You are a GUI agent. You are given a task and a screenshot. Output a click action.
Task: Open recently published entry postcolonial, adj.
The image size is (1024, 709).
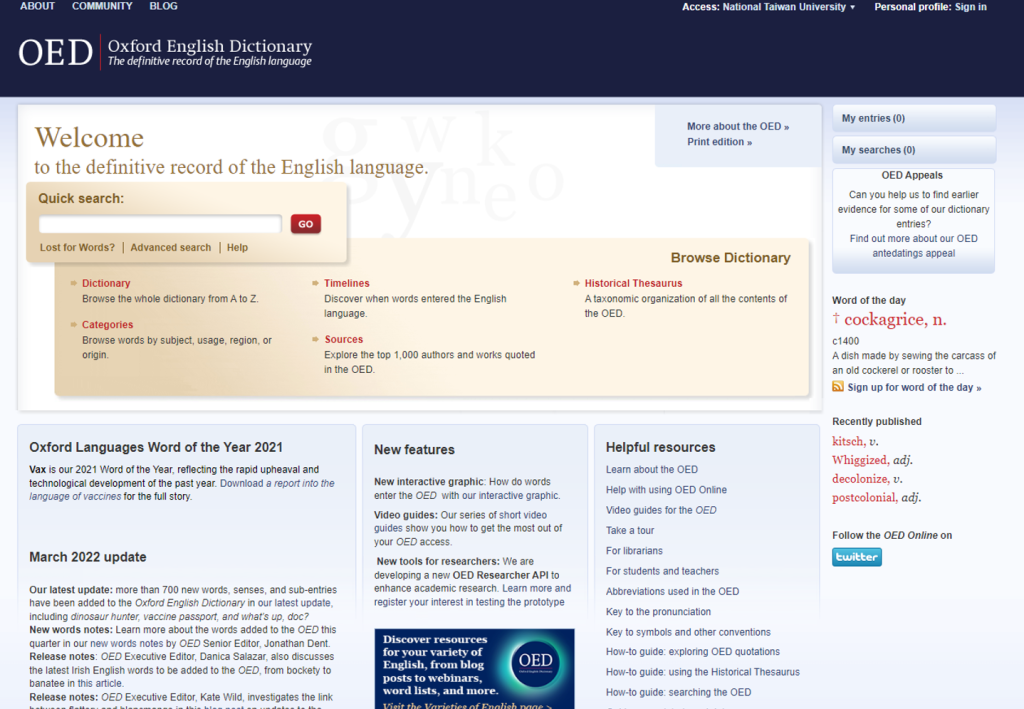pyautogui.click(x=876, y=497)
